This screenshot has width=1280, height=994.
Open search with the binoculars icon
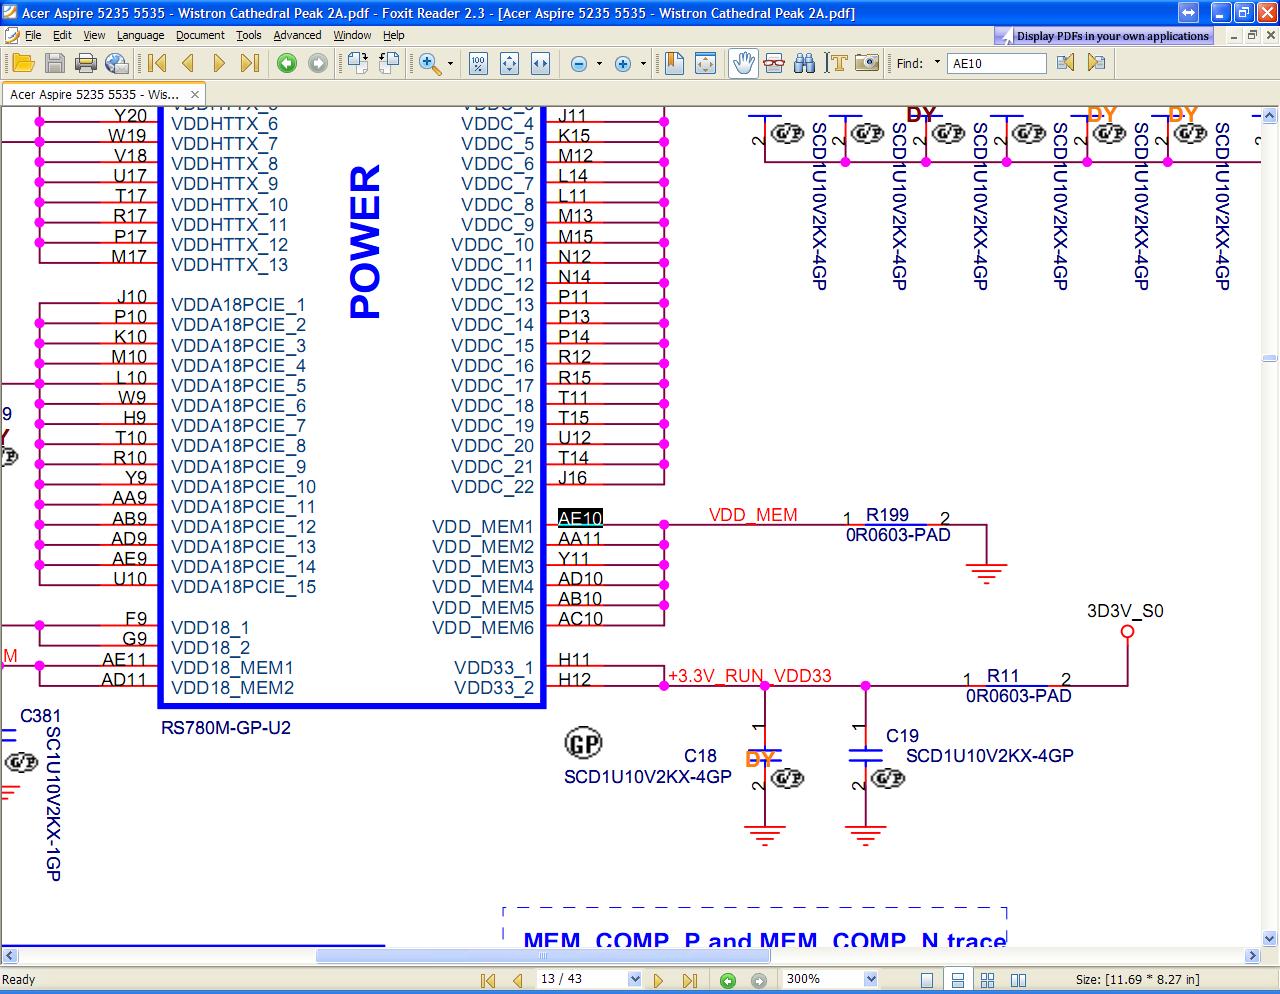point(804,63)
